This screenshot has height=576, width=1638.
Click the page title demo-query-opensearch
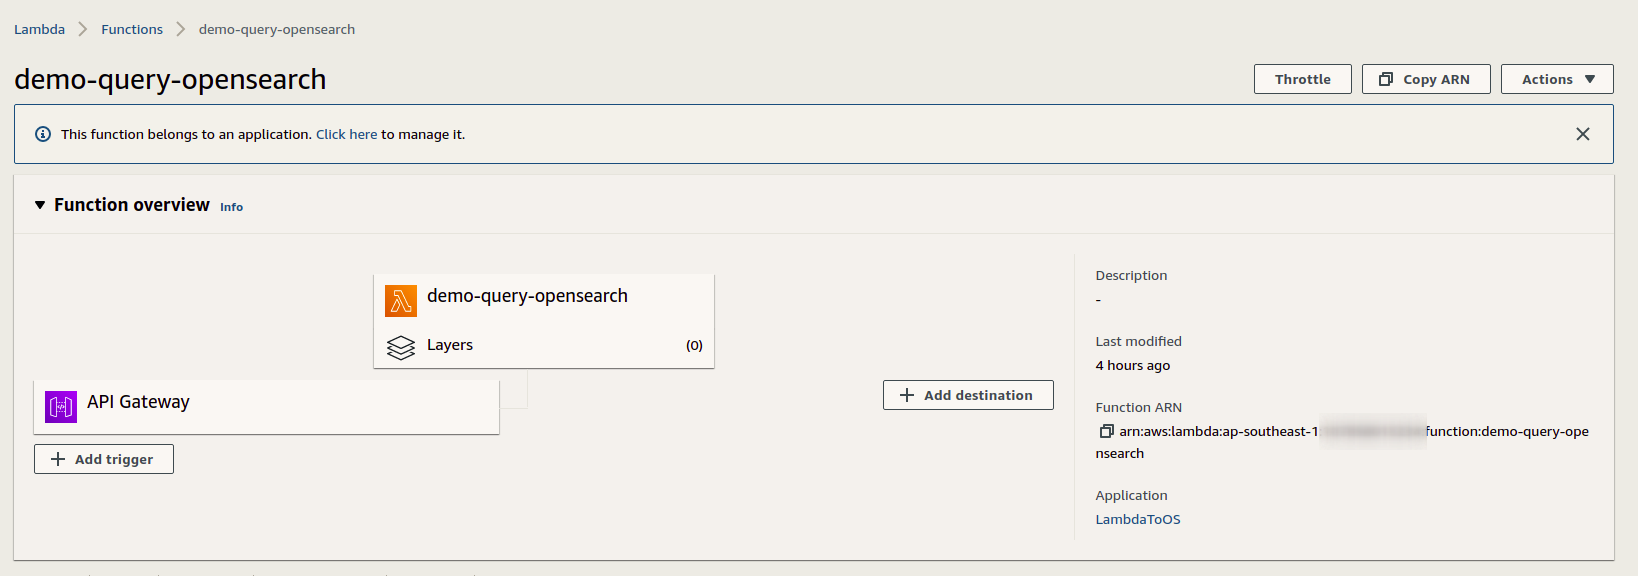tap(170, 79)
